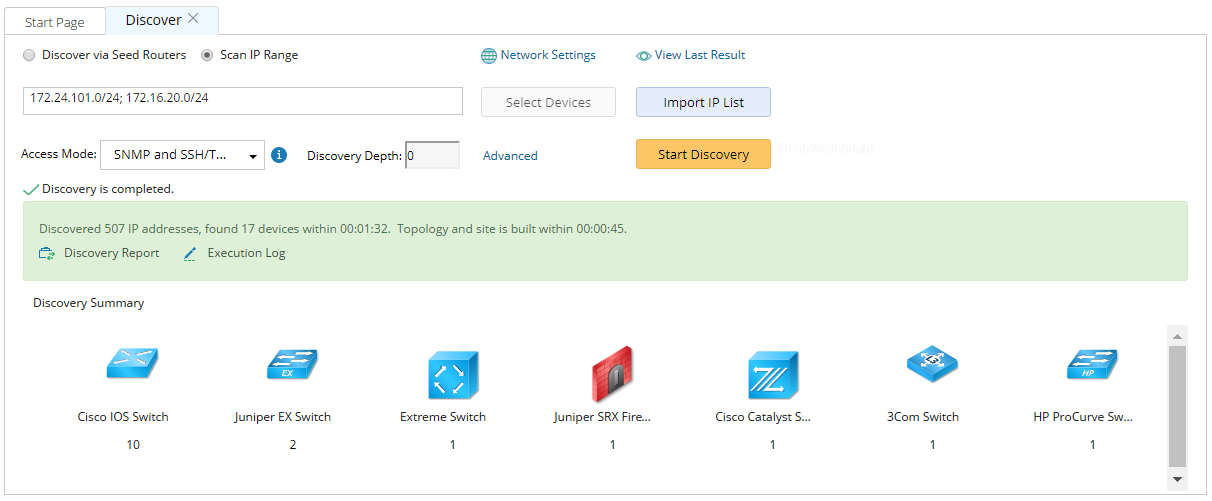
Task: Click the Juniper SRX Firewall icon
Action: coord(612,373)
